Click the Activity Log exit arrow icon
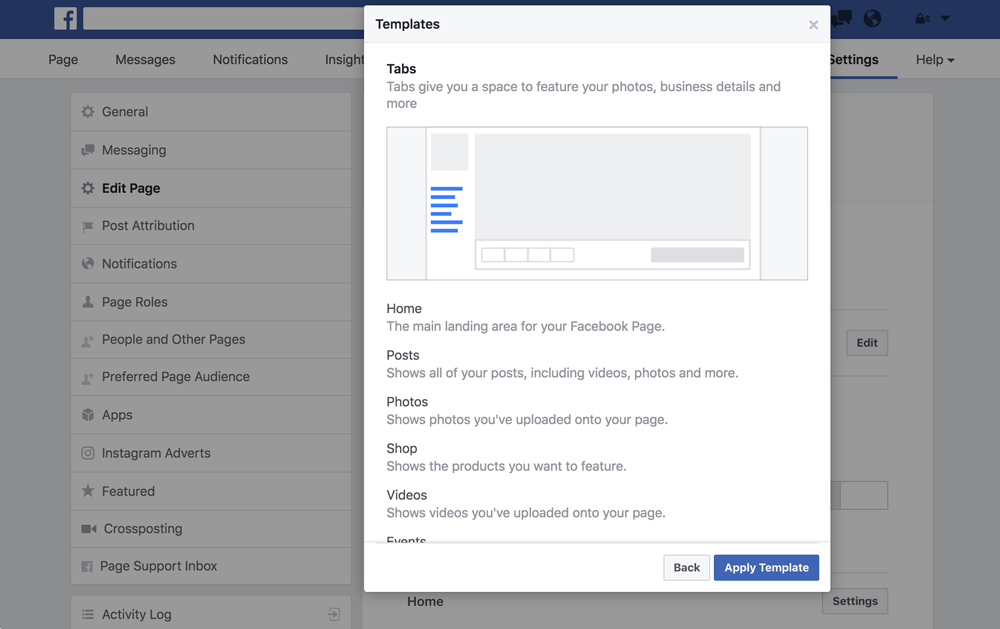Viewport: 1000px width, 629px height. pyautogui.click(x=334, y=614)
